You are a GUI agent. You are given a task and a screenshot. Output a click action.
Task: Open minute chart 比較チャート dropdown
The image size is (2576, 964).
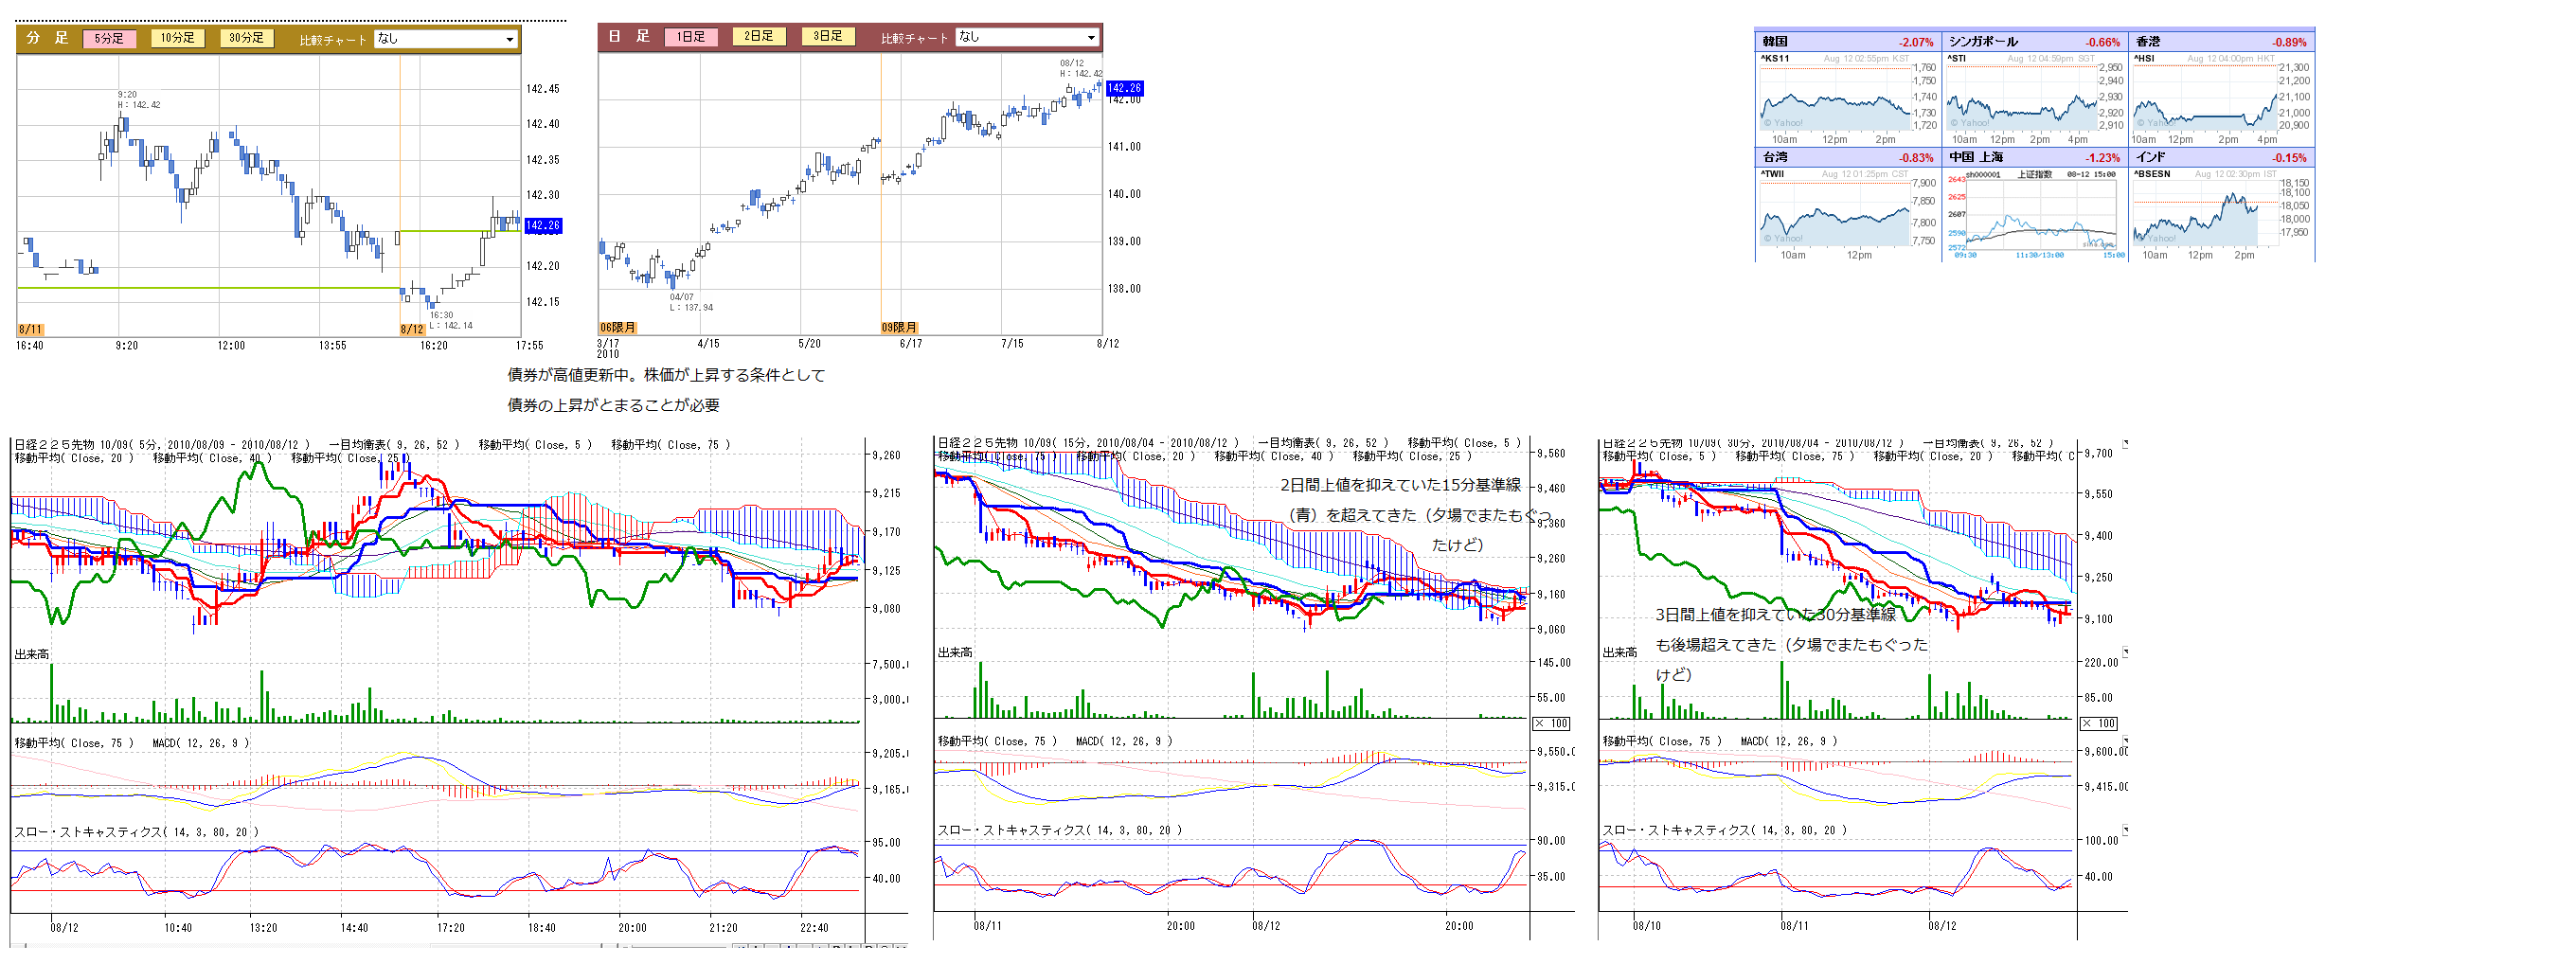coord(446,39)
